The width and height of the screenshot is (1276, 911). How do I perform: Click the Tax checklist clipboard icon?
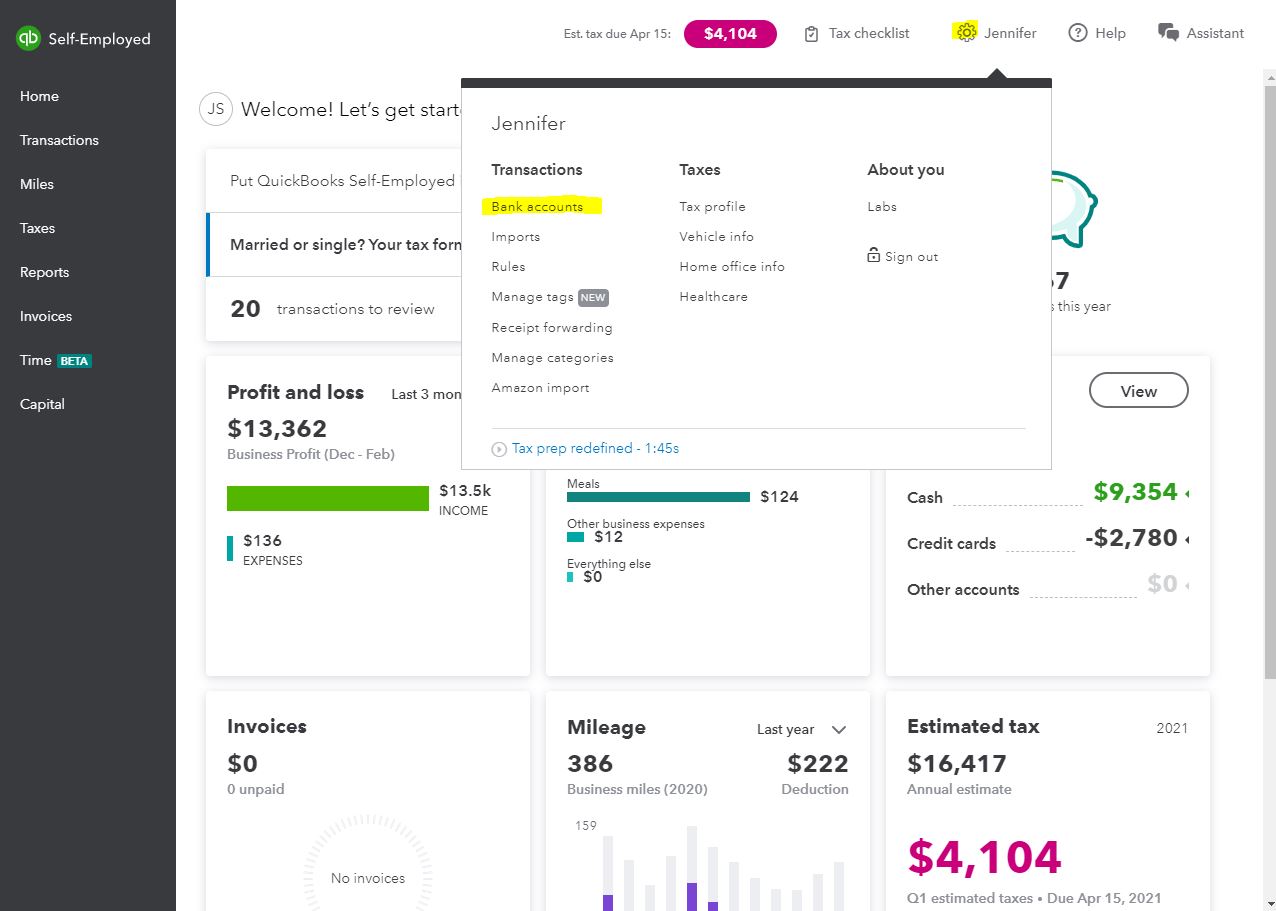click(x=811, y=34)
